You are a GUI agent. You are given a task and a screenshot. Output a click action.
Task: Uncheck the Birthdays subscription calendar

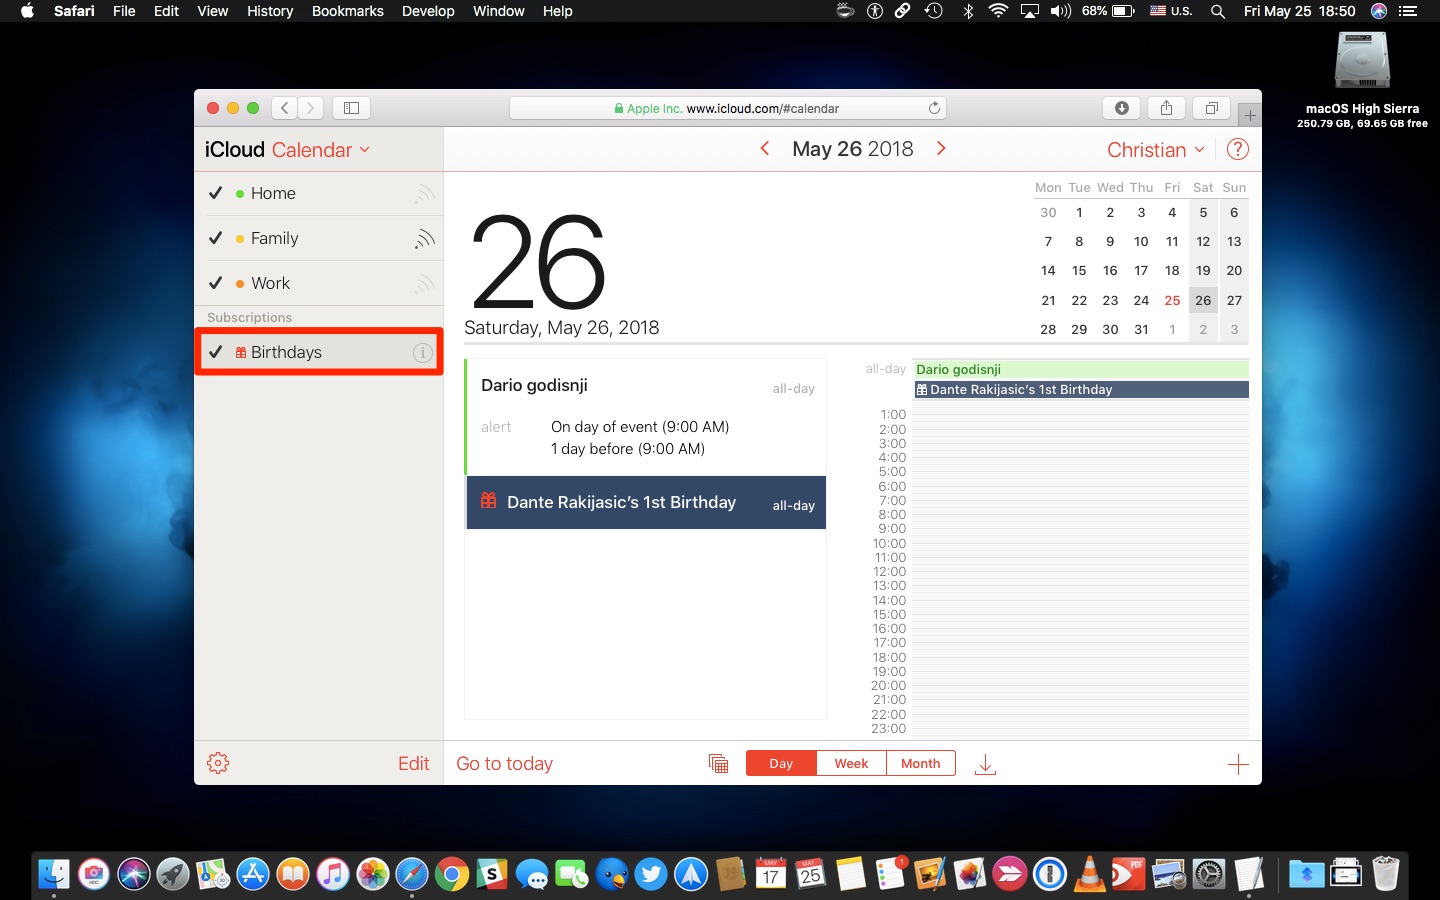point(215,352)
